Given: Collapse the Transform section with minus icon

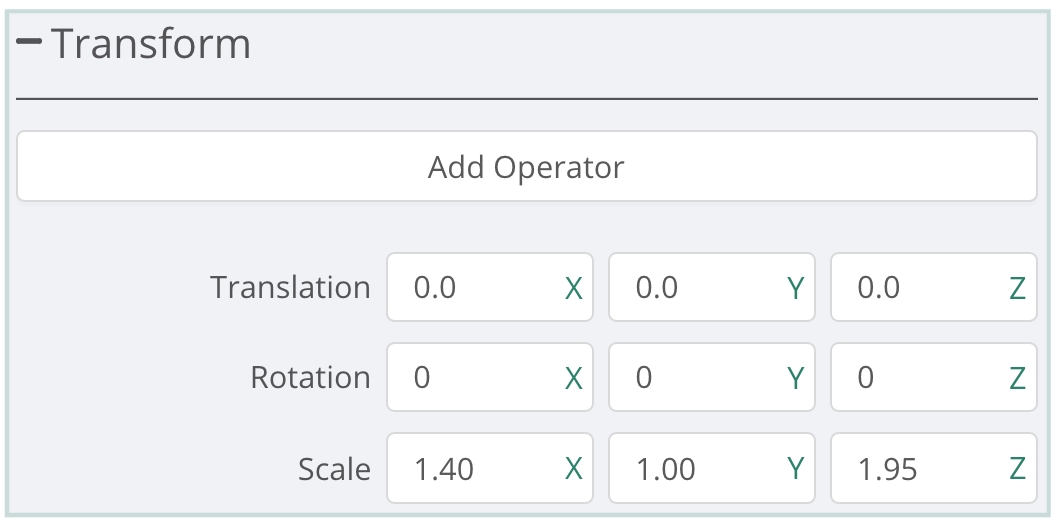Looking at the screenshot, I should coord(29,42).
